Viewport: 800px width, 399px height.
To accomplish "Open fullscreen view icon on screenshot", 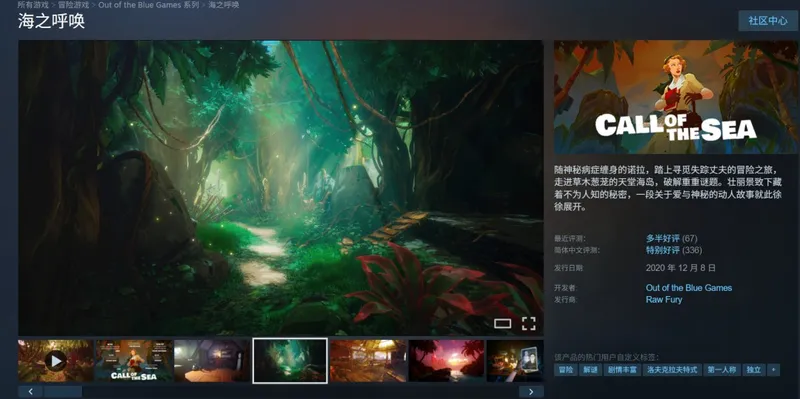I will click(529, 323).
